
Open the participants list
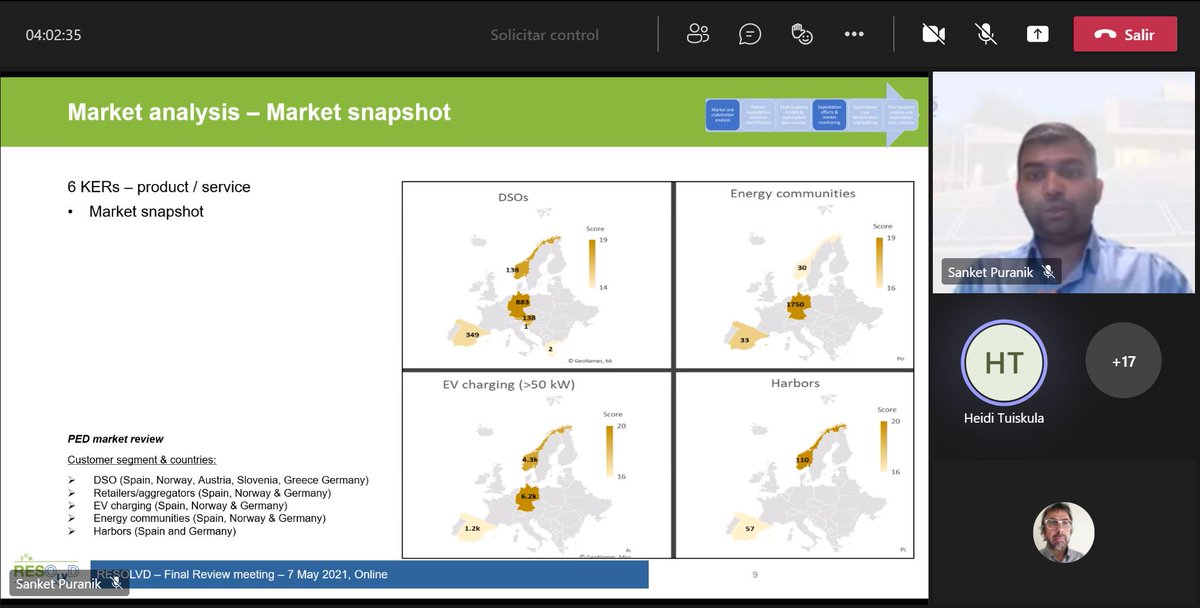[x=698, y=33]
